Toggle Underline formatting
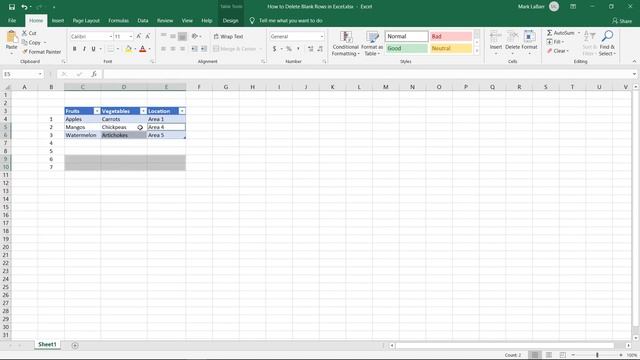Image resolution: width=640 pixels, height=360 pixels. coord(93,49)
